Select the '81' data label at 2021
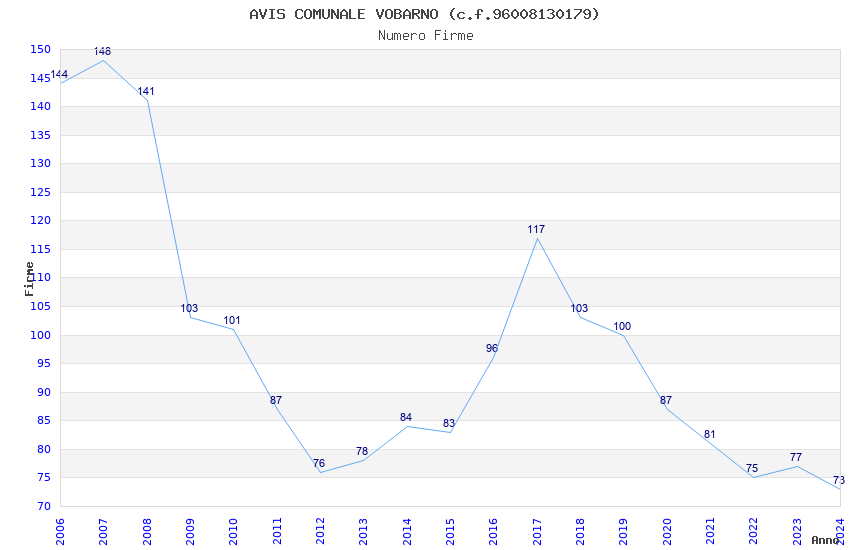The height and width of the screenshot is (550, 850). pos(710,435)
